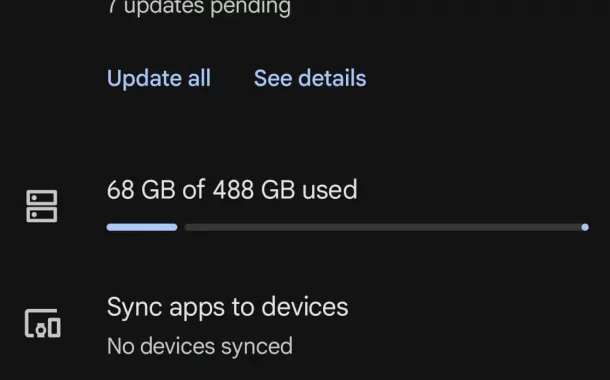Click the word 'synced' in the subtitle
The width and height of the screenshot is (610, 380).
coord(257,346)
